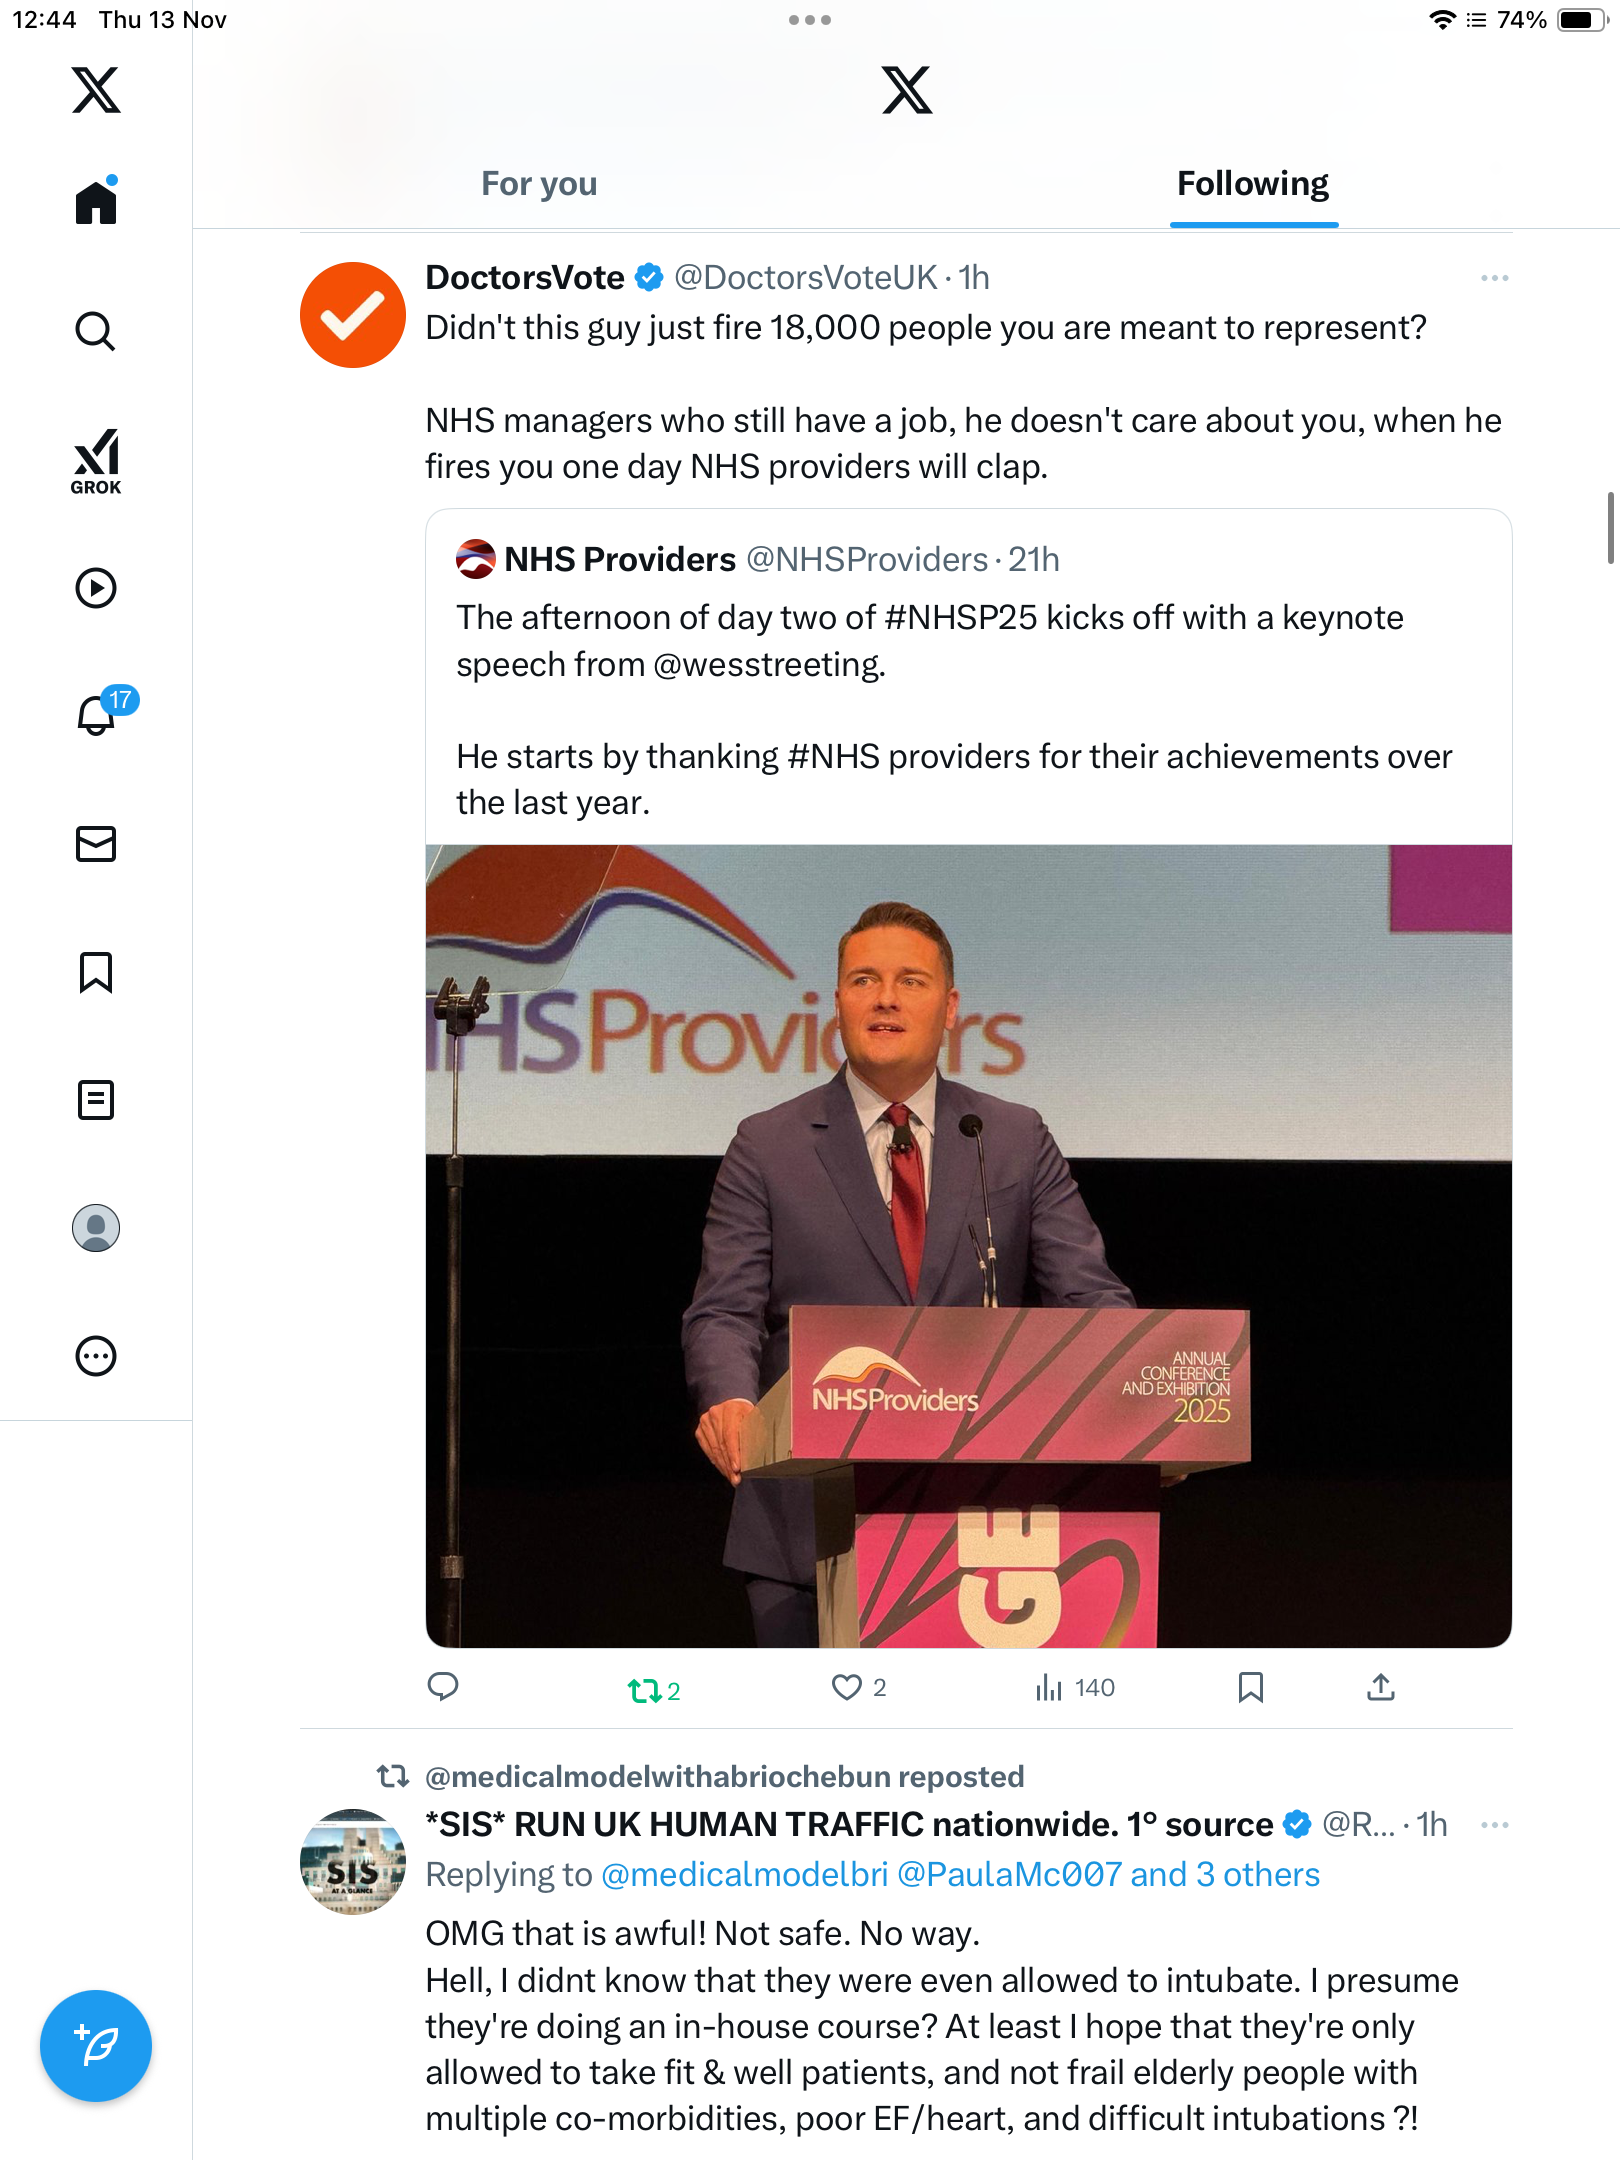
Task: Select the Following tab
Action: (x=1252, y=184)
